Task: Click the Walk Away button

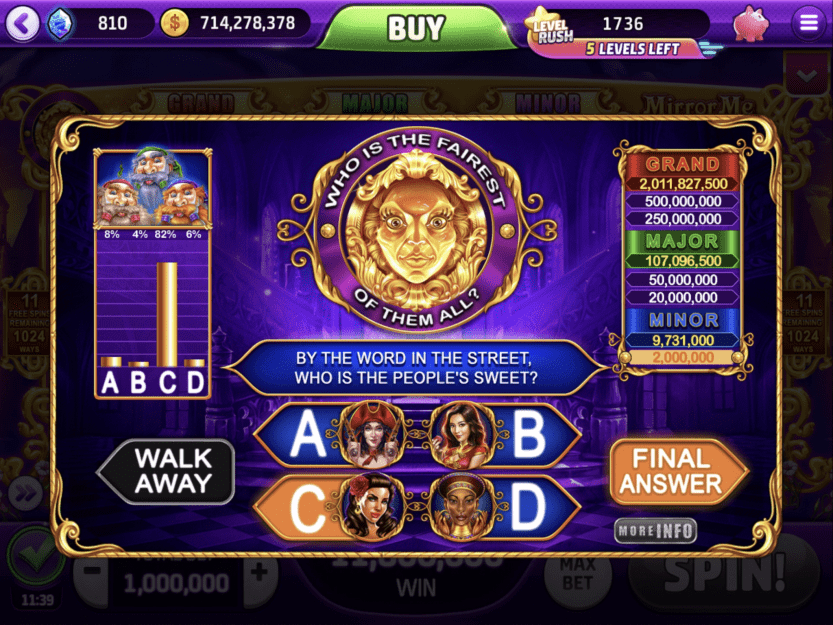Action: click(x=166, y=471)
